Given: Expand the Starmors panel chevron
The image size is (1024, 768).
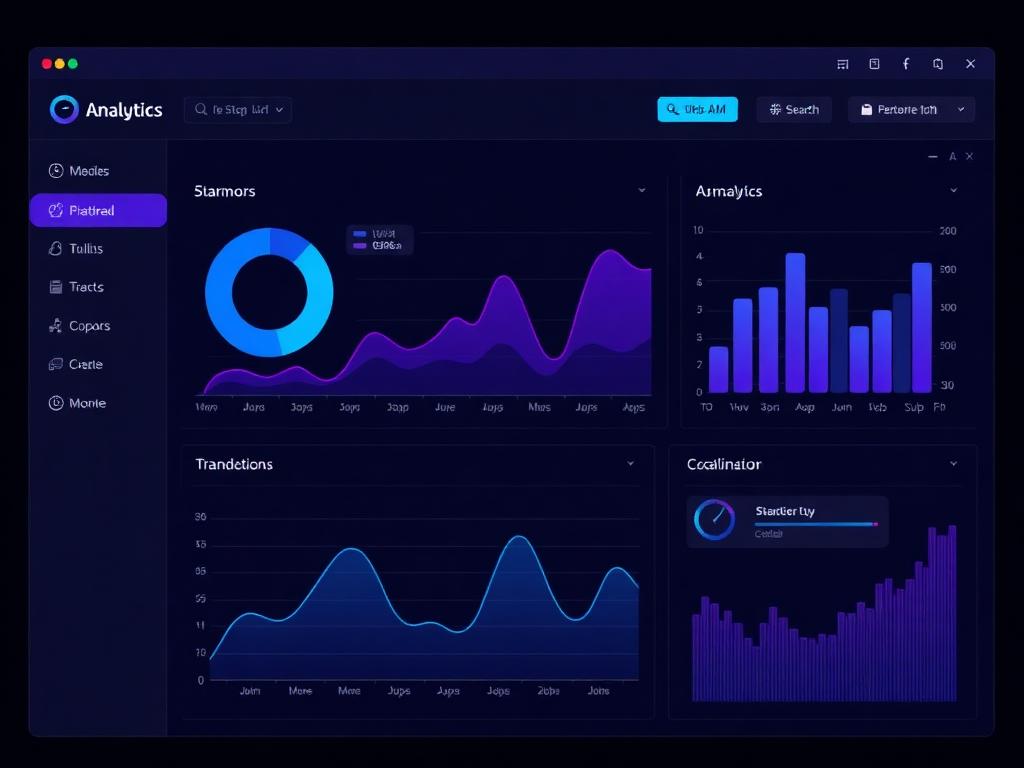Looking at the screenshot, I should tap(642, 190).
